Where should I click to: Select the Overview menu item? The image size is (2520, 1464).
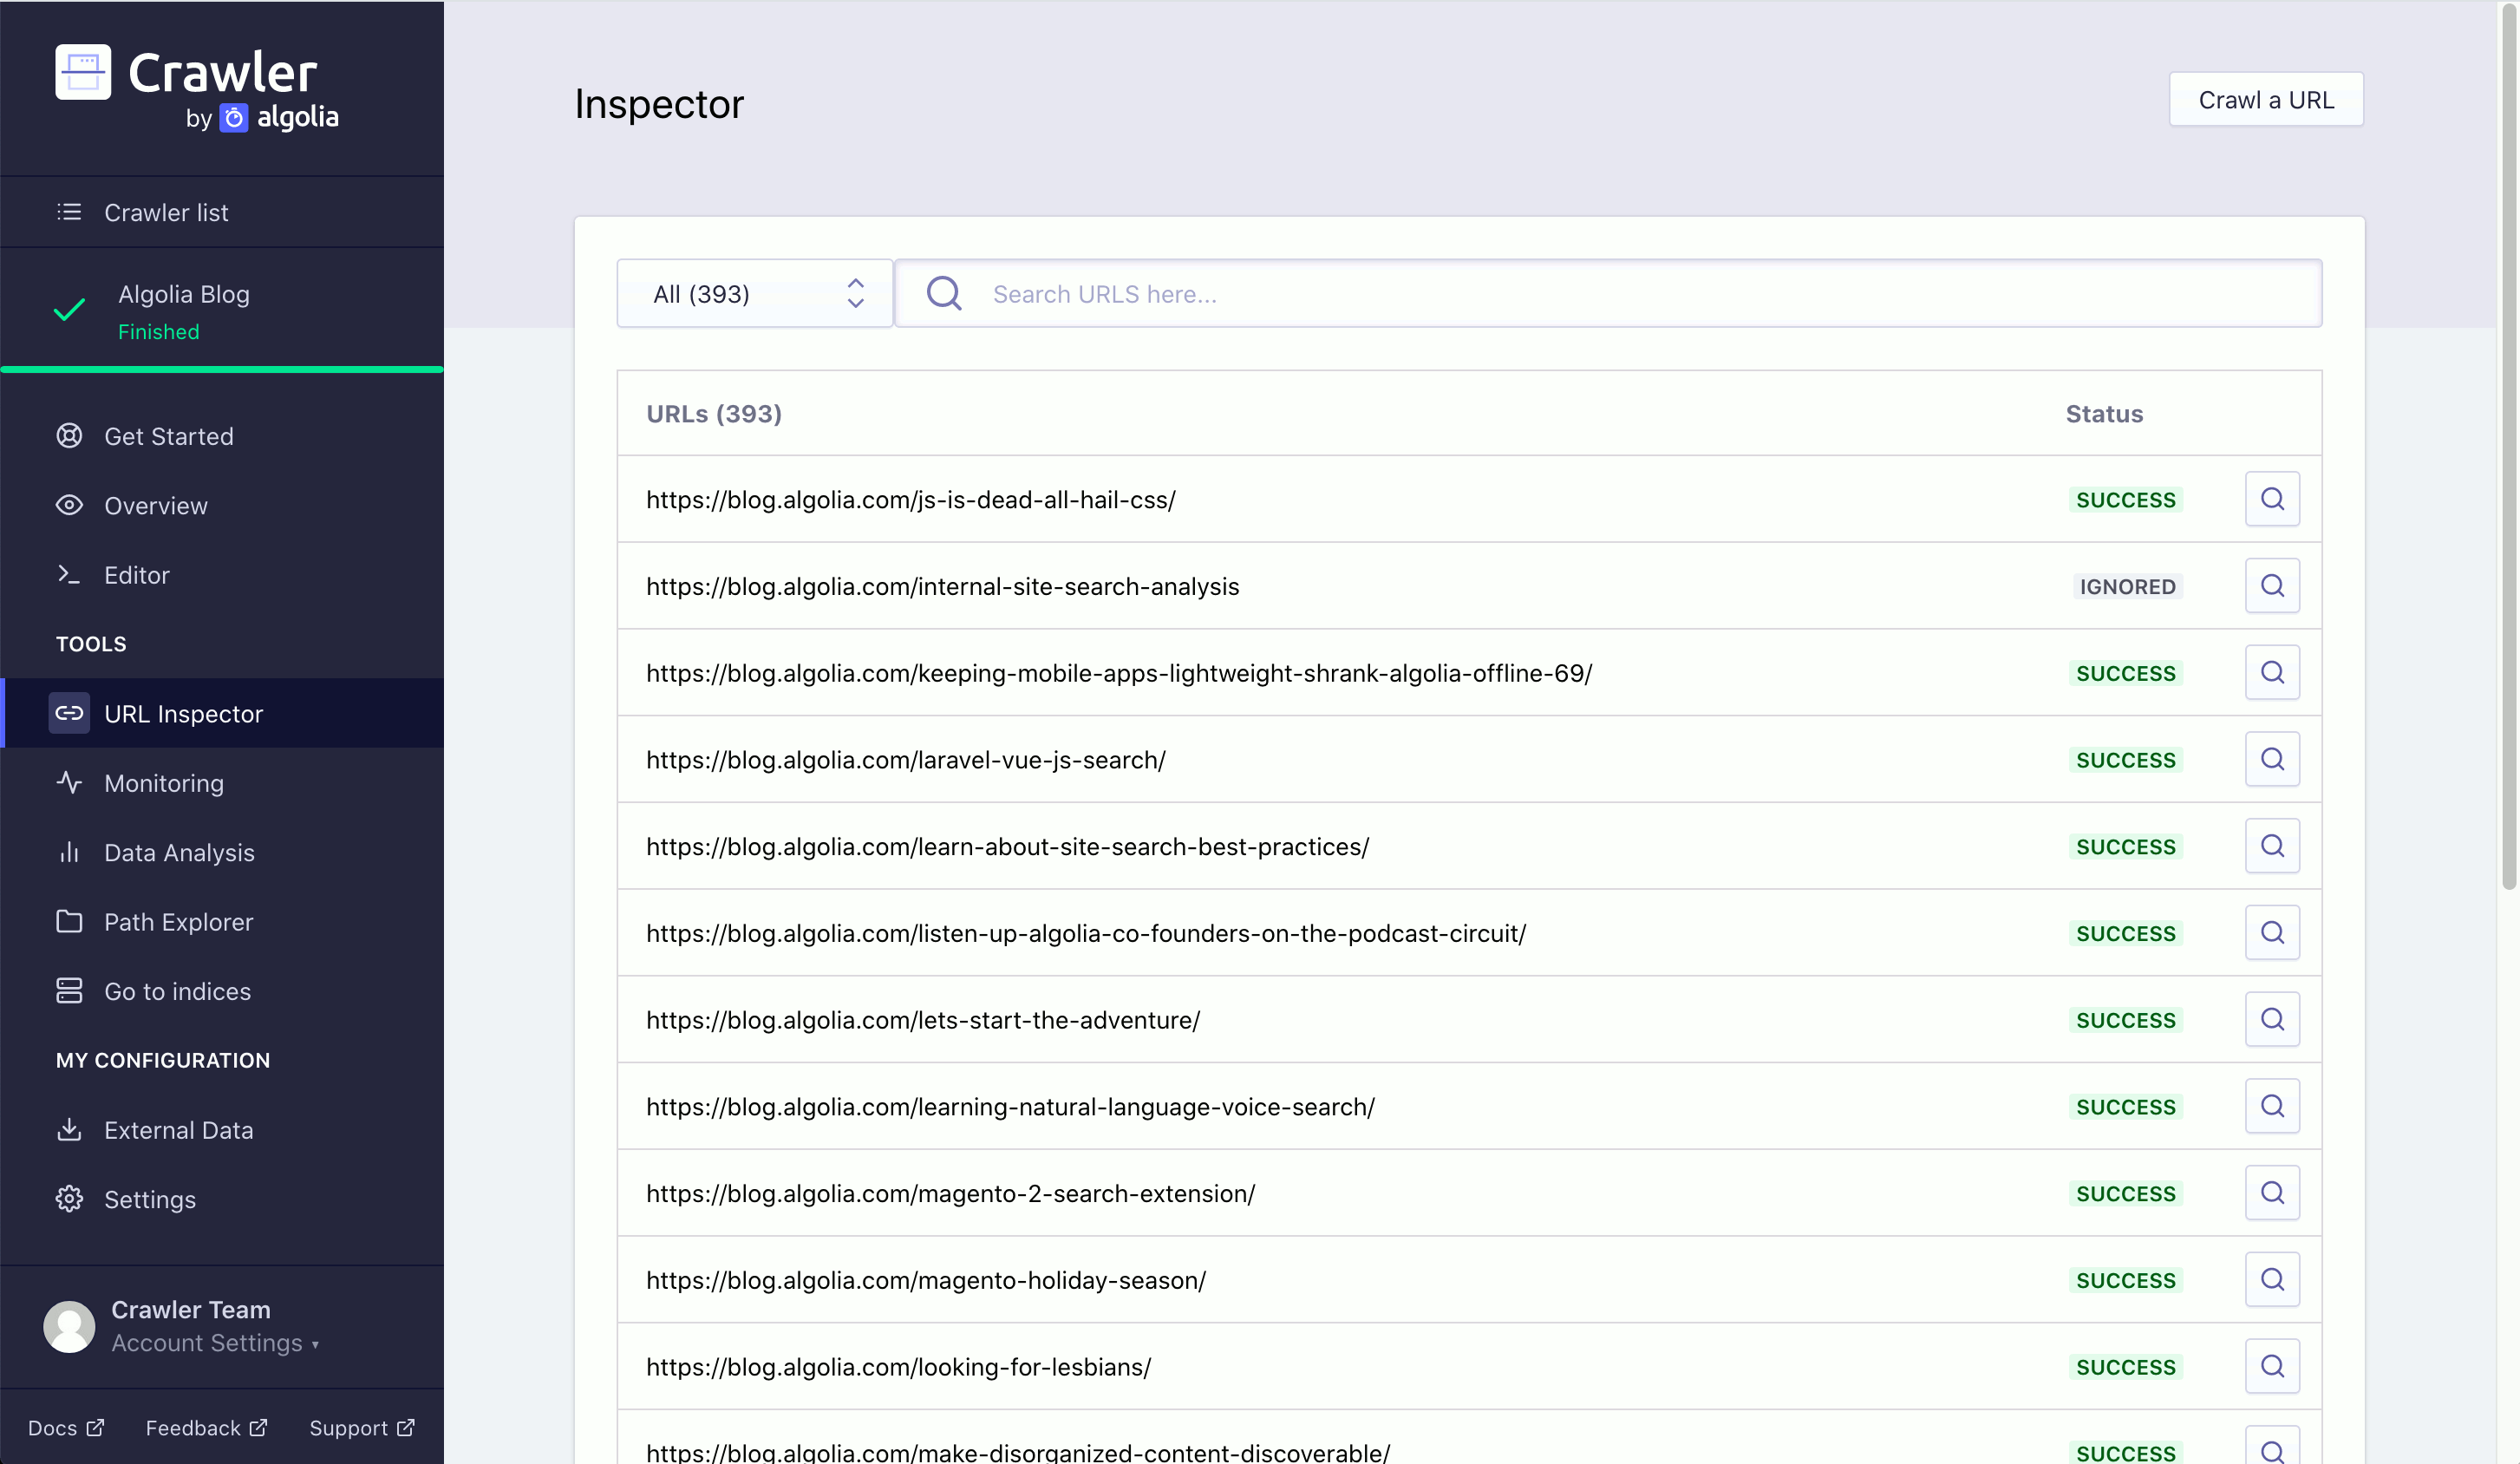[x=155, y=506]
